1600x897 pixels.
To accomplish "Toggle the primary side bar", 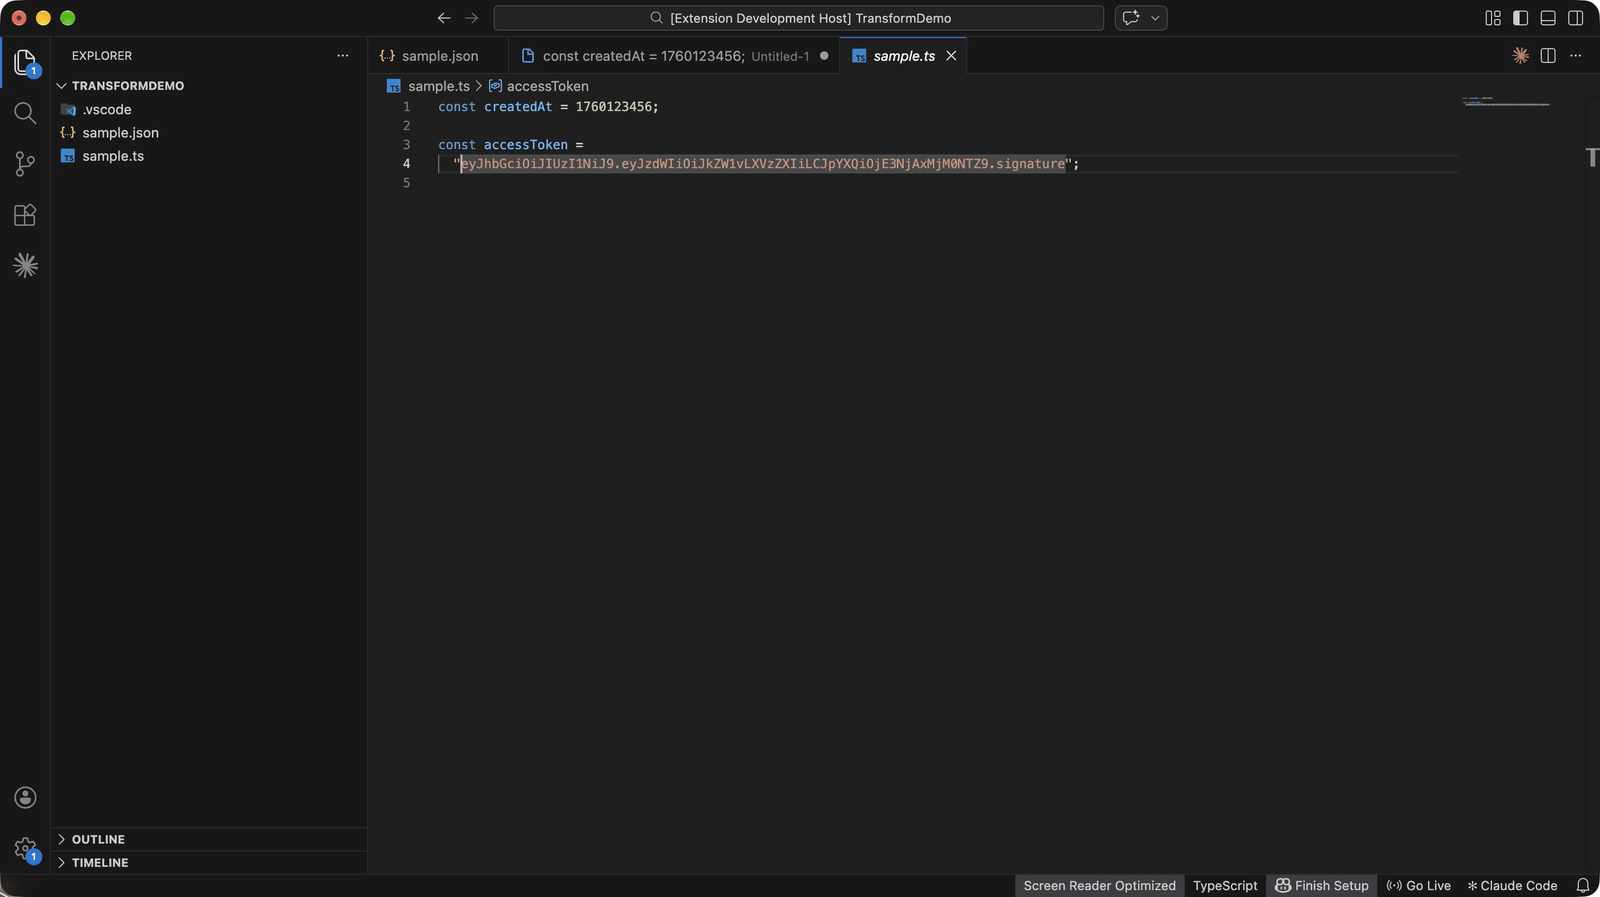I will pyautogui.click(x=1520, y=18).
